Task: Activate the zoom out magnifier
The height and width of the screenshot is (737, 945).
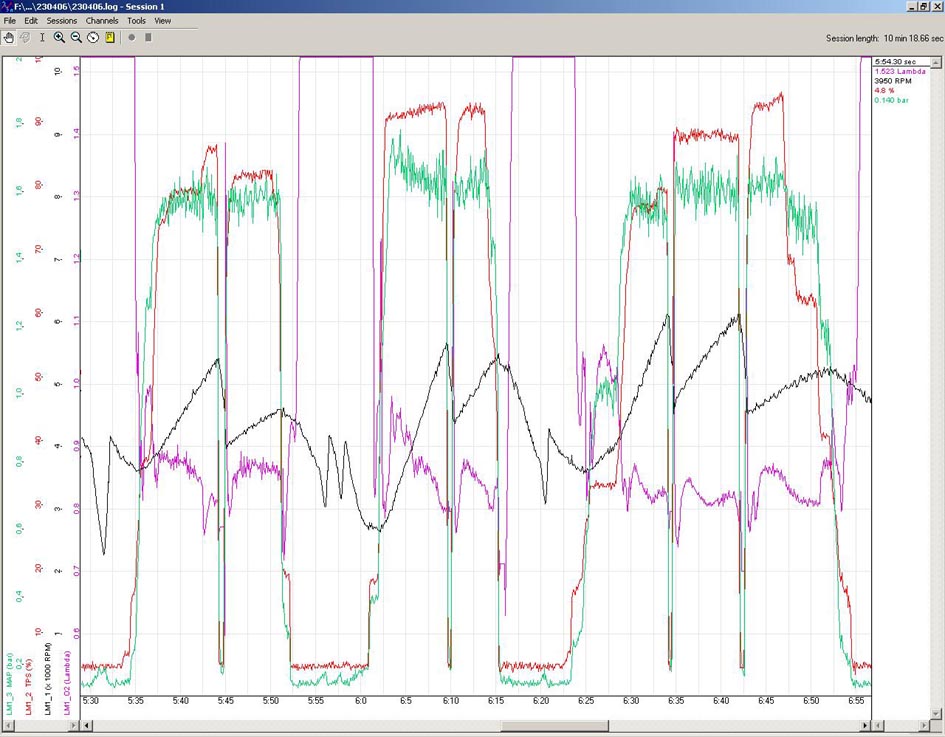Action: [x=76, y=37]
